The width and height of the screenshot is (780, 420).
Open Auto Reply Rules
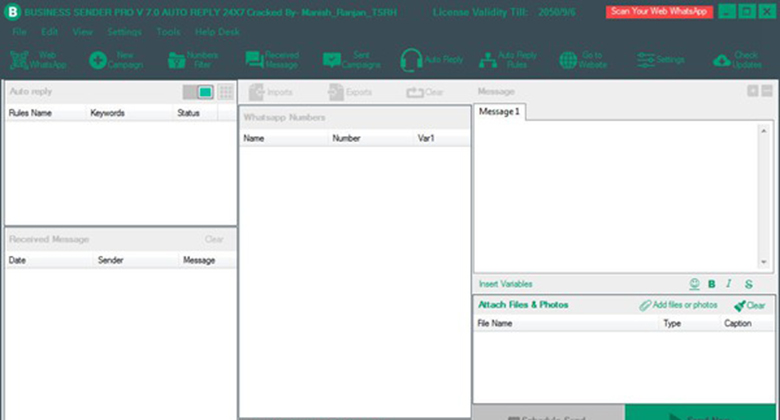pos(508,60)
